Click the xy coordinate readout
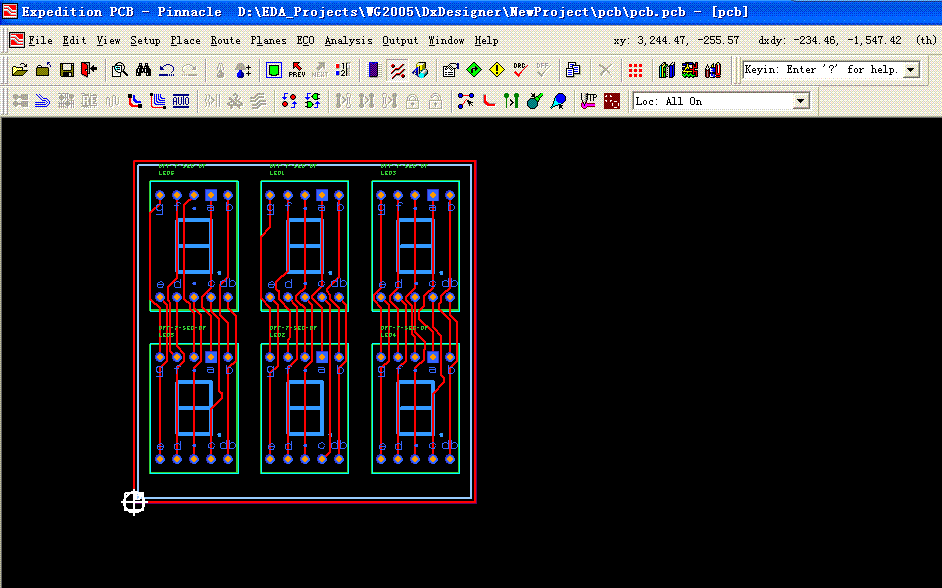The width and height of the screenshot is (942, 588). (x=676, y=40)
